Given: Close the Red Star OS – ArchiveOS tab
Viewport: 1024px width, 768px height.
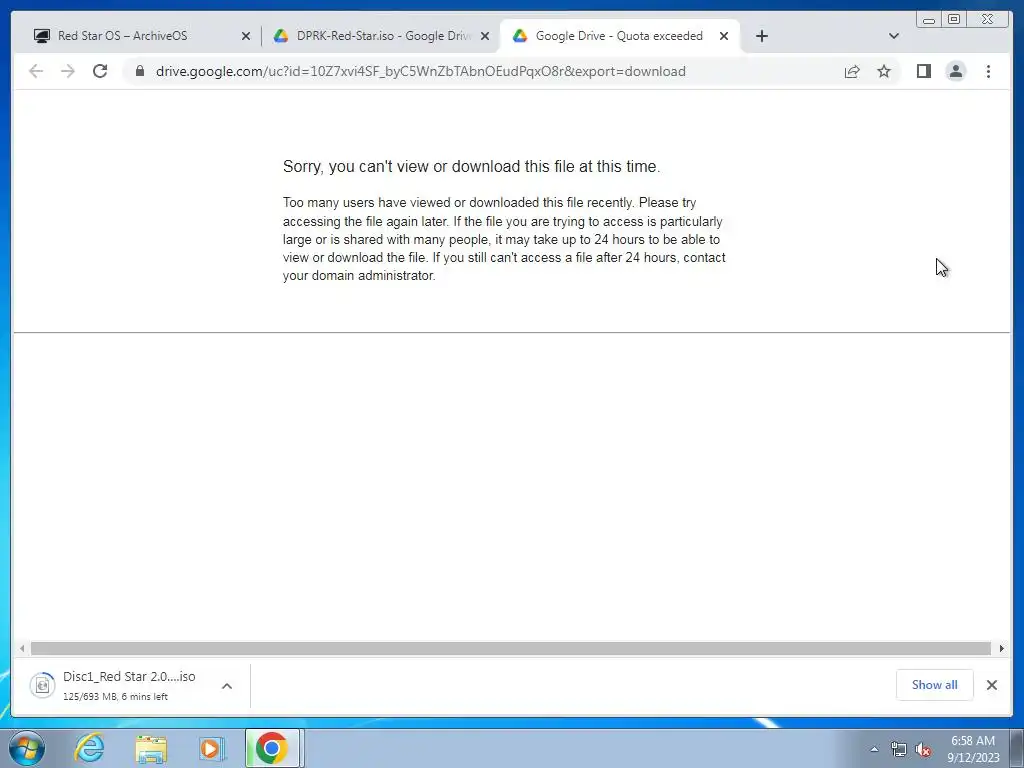Looking at the screenshot, I should [x=246, y=37].
